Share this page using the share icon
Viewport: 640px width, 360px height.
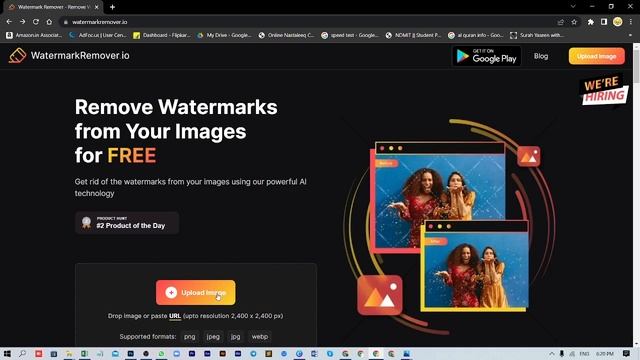coord(561,22)
